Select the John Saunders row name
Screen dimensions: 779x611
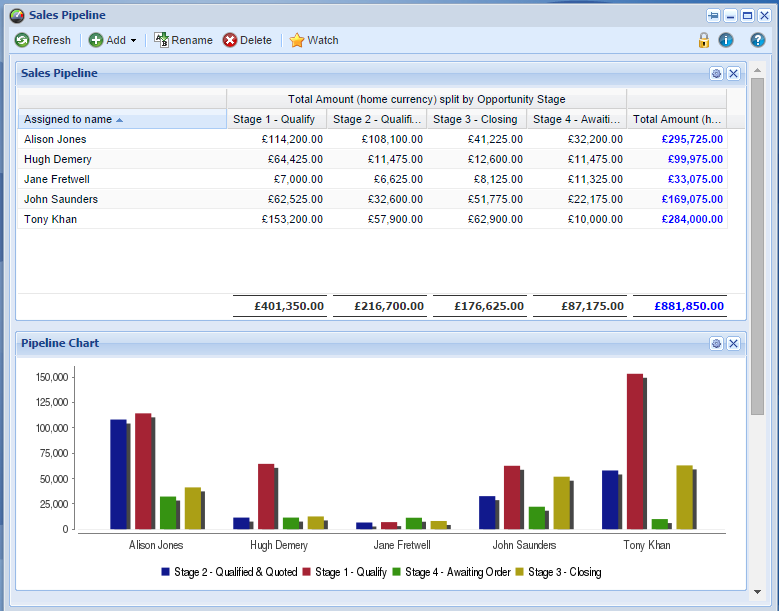tap(61, 199)
